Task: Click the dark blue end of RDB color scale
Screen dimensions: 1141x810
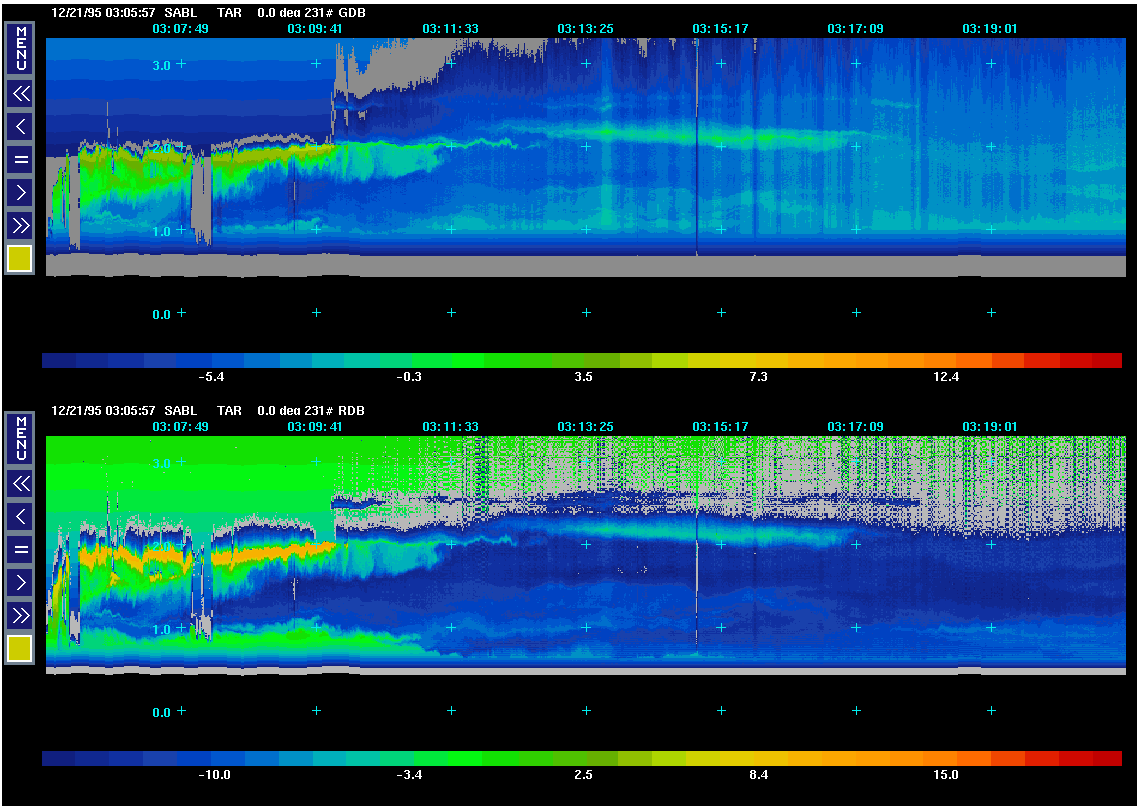Action: (60, 759)
